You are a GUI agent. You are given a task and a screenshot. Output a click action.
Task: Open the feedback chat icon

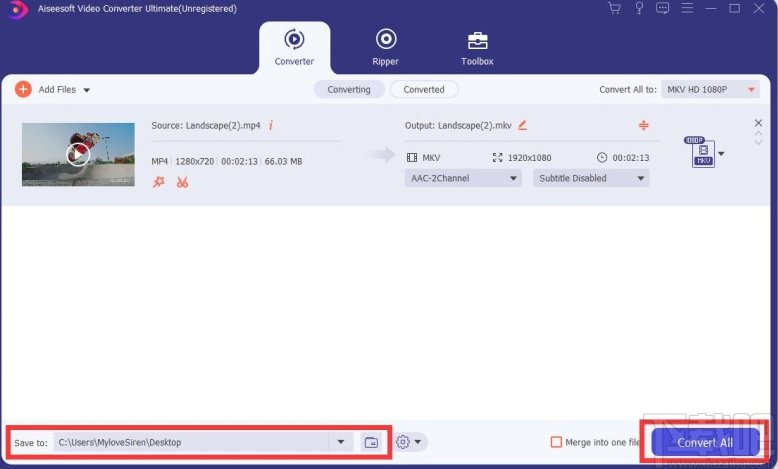pyautogui.click(x=662, y=8)
